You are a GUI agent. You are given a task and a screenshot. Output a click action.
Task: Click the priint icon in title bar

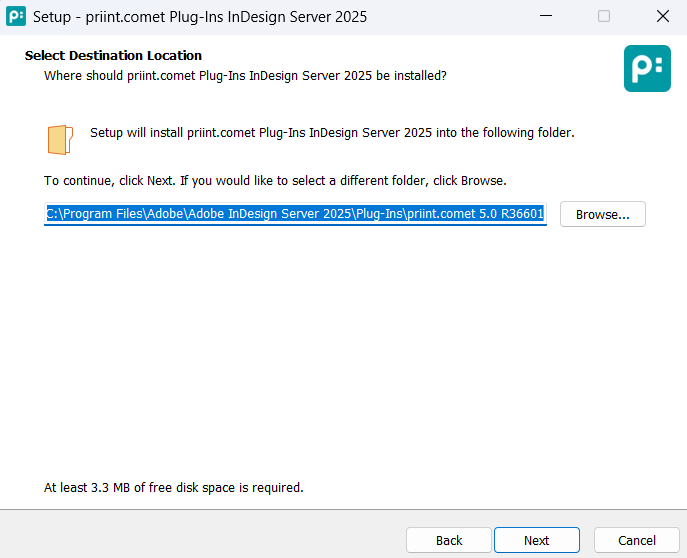click(x=16, y=16)
